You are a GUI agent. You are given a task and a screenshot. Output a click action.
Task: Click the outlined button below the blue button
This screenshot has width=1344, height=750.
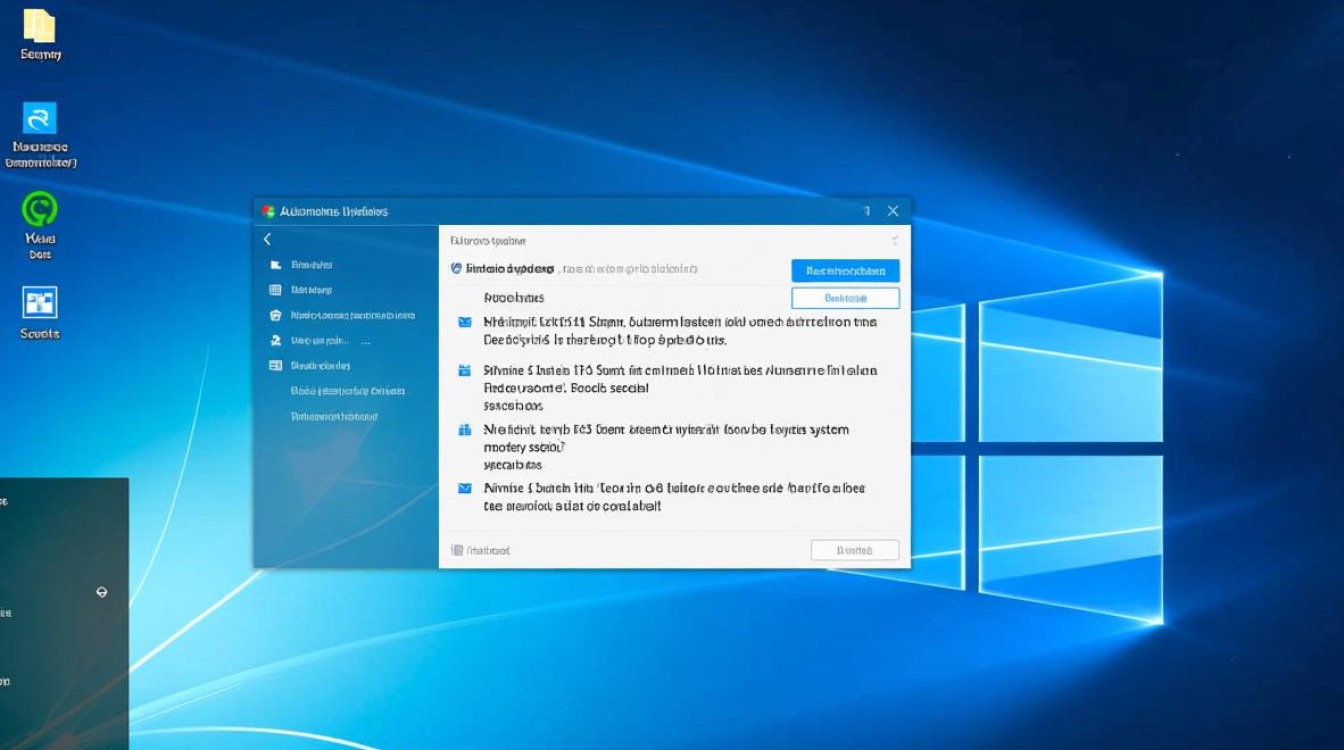click(x=845, y=297)
